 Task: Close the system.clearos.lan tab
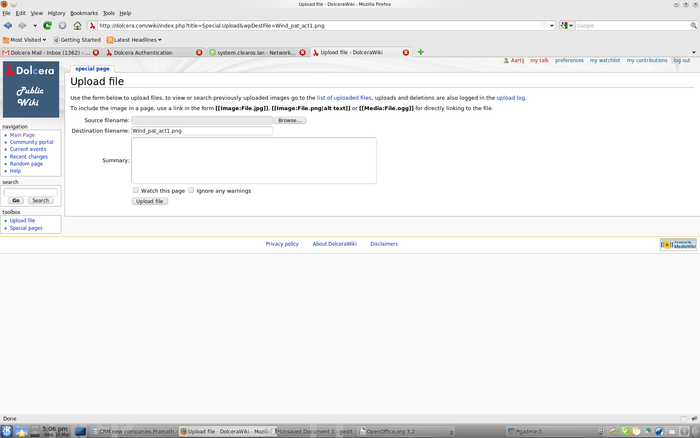tap(302, 52)
